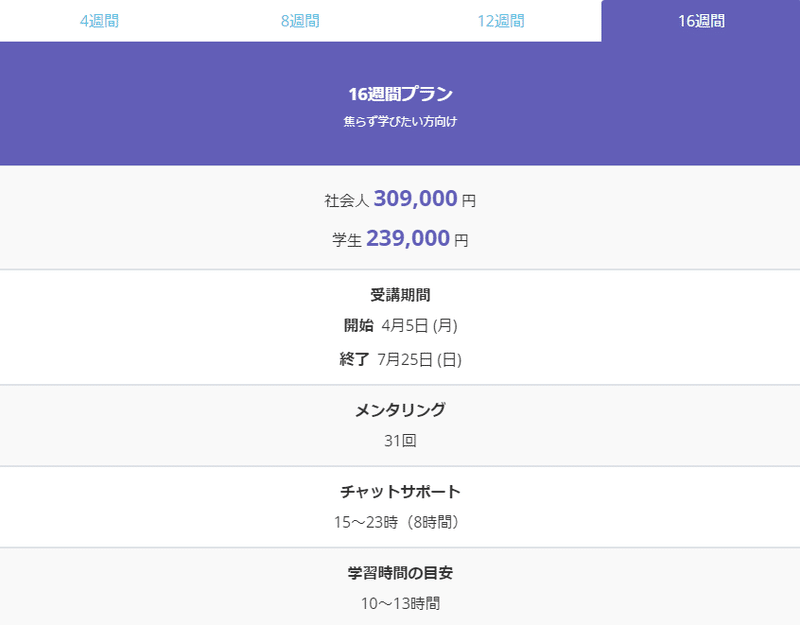Click the 16週間プラン heading
The height and width of the screenshot is (625, 800).
point(401,94)
